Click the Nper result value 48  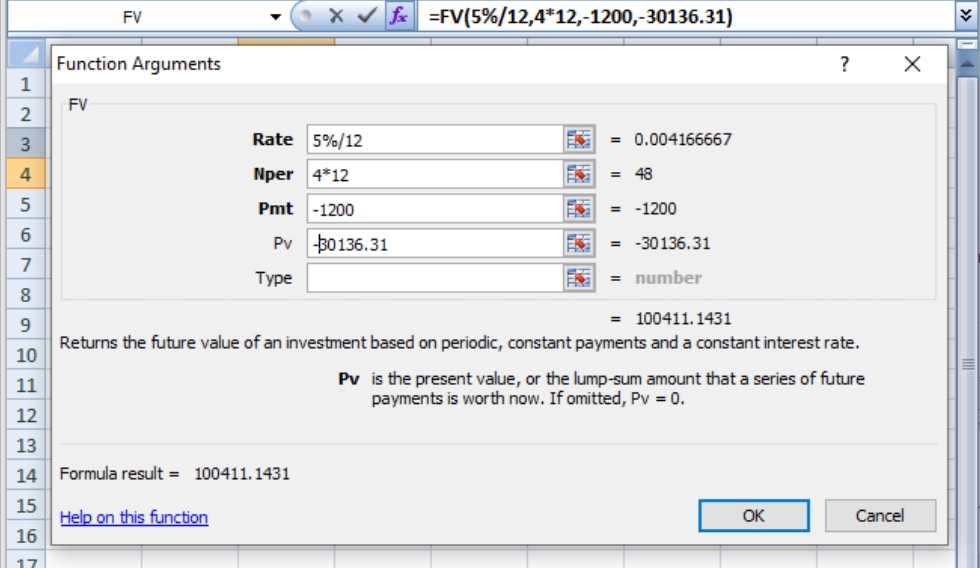[x=644, y=174]
